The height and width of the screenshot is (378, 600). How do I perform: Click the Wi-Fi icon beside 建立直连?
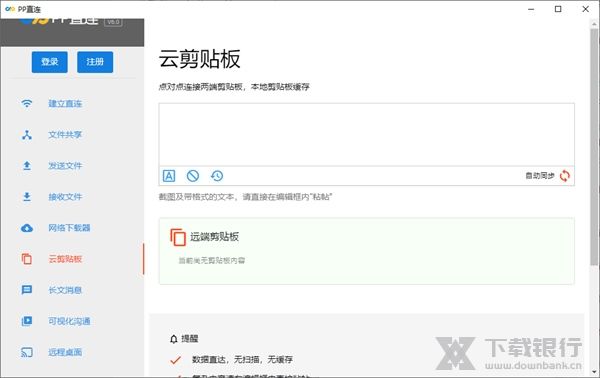27,104
